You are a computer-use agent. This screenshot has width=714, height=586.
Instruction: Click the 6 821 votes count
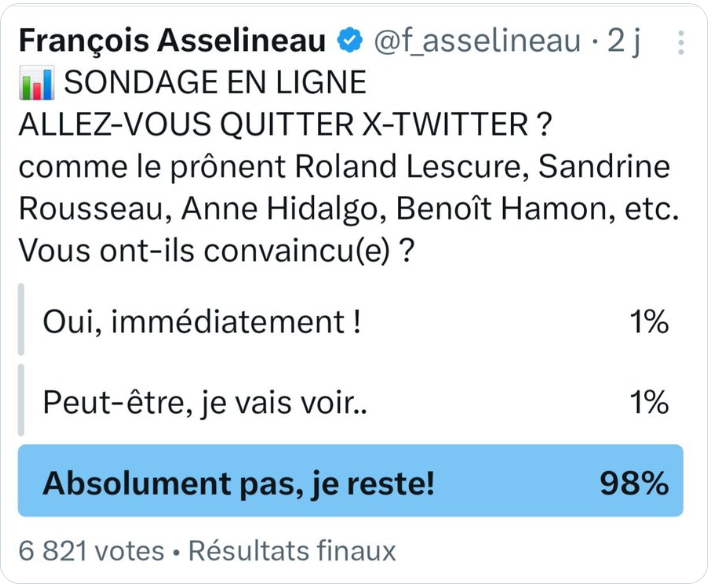click(x=91, y=551)
